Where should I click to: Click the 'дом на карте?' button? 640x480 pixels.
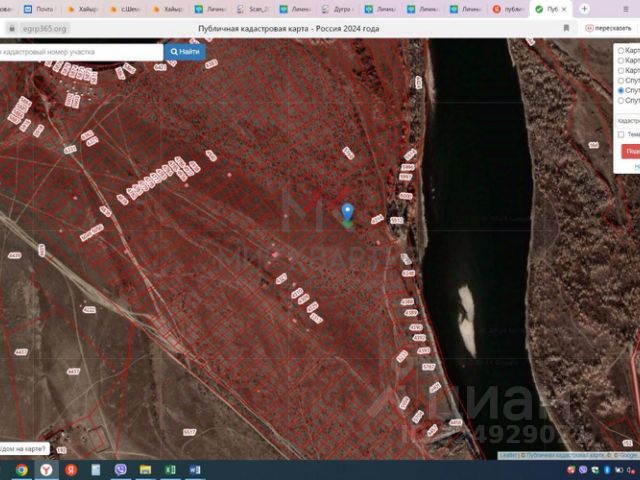[24, 449]
